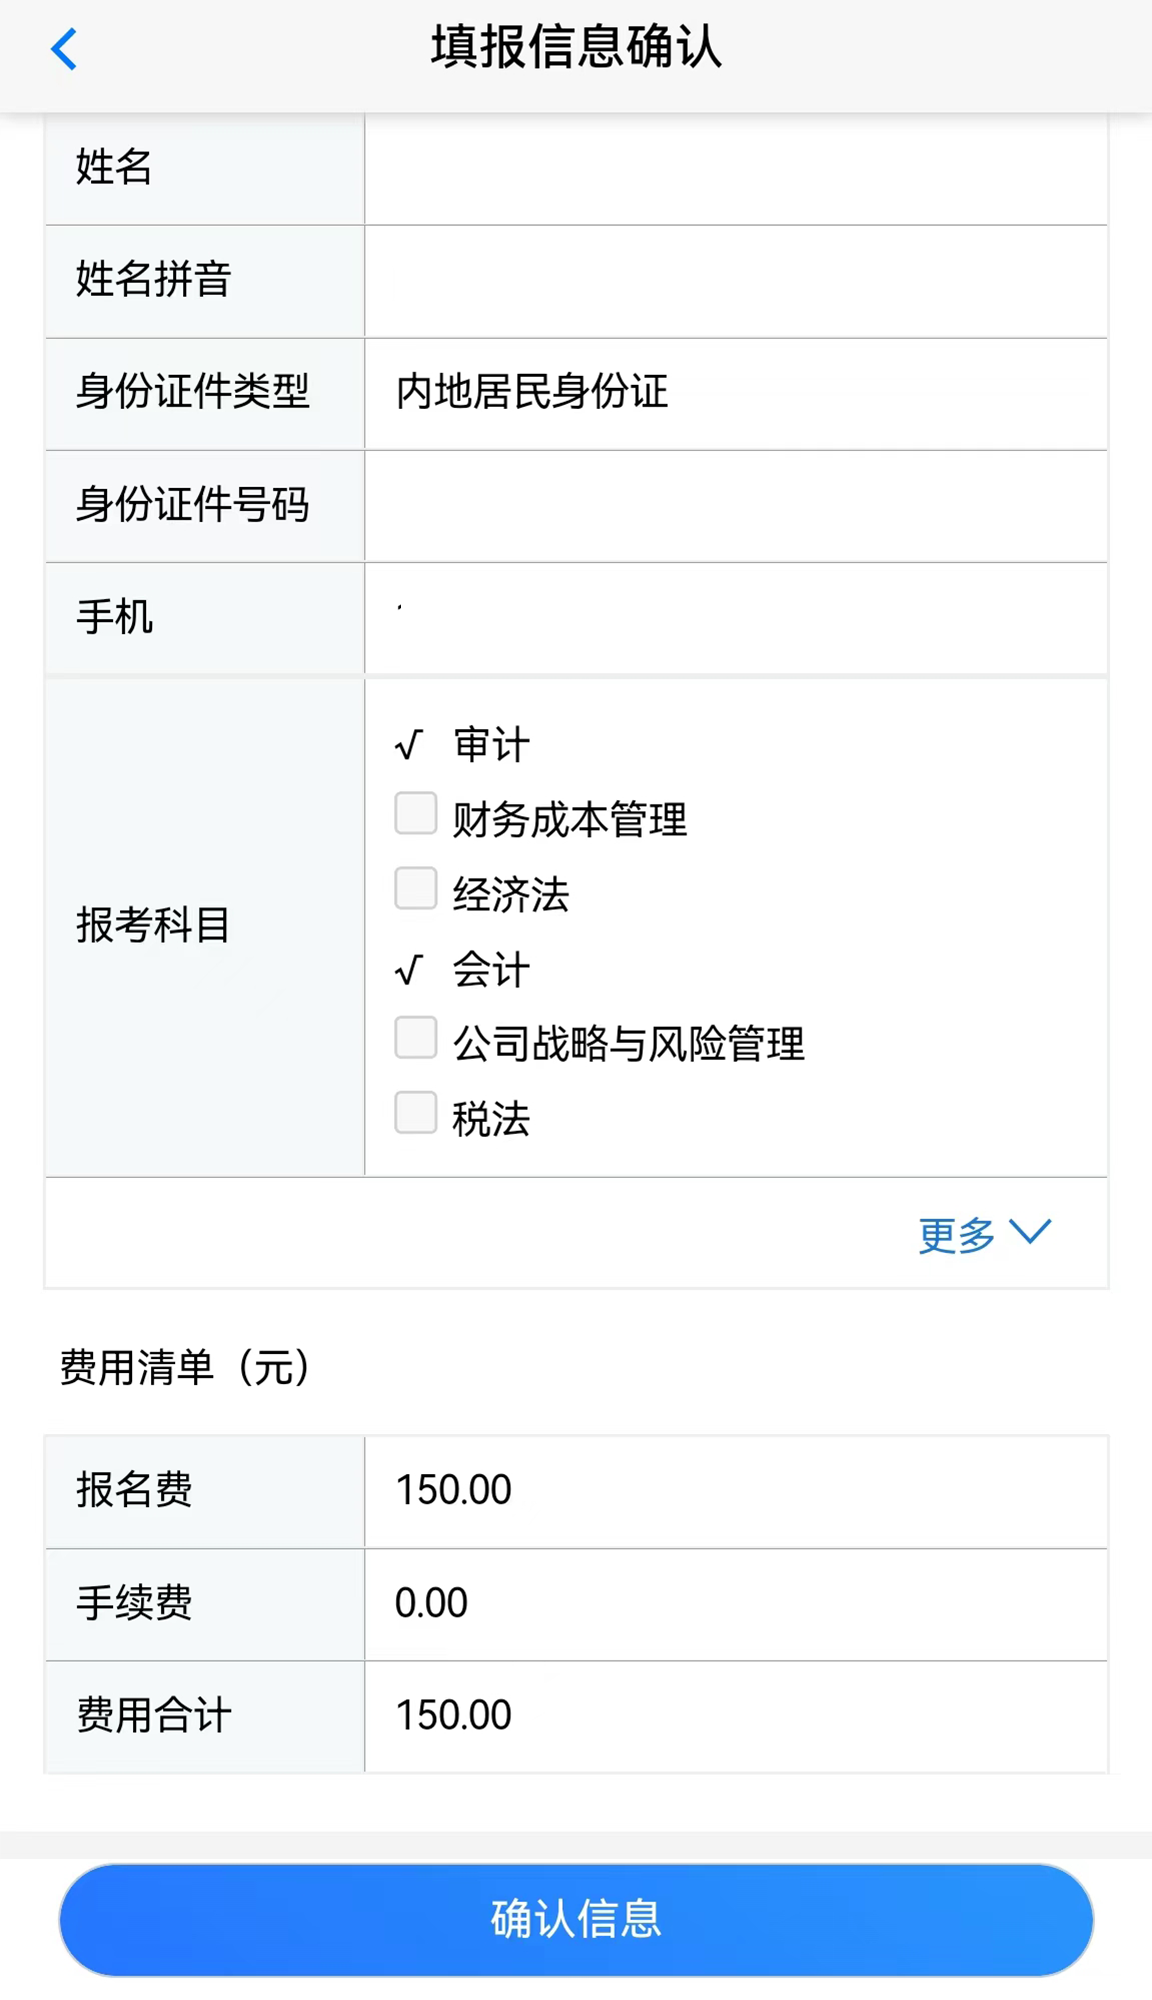Click the 身份证件号码 value field
The width and height of the screenshot is (1152, 2000).
point(736,505)
